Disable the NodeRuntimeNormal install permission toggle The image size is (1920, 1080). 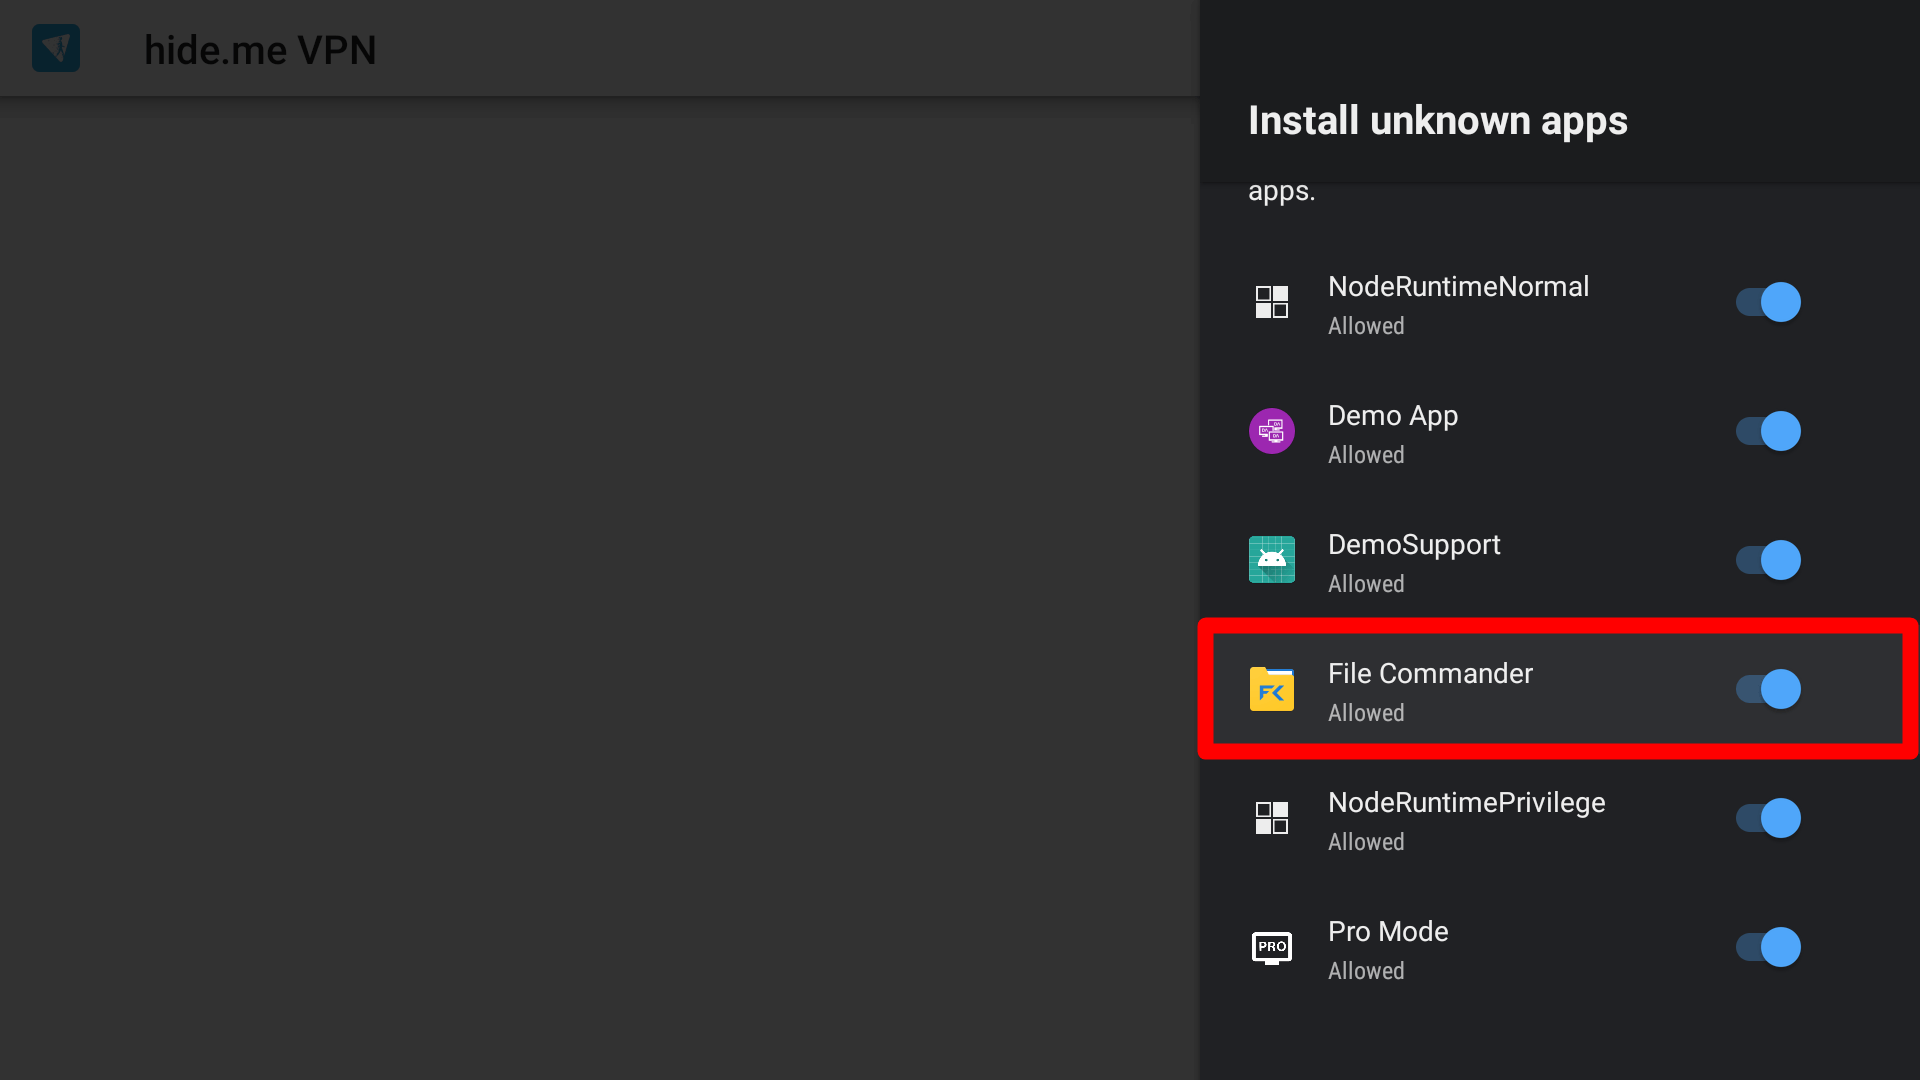click(1768, 302)
